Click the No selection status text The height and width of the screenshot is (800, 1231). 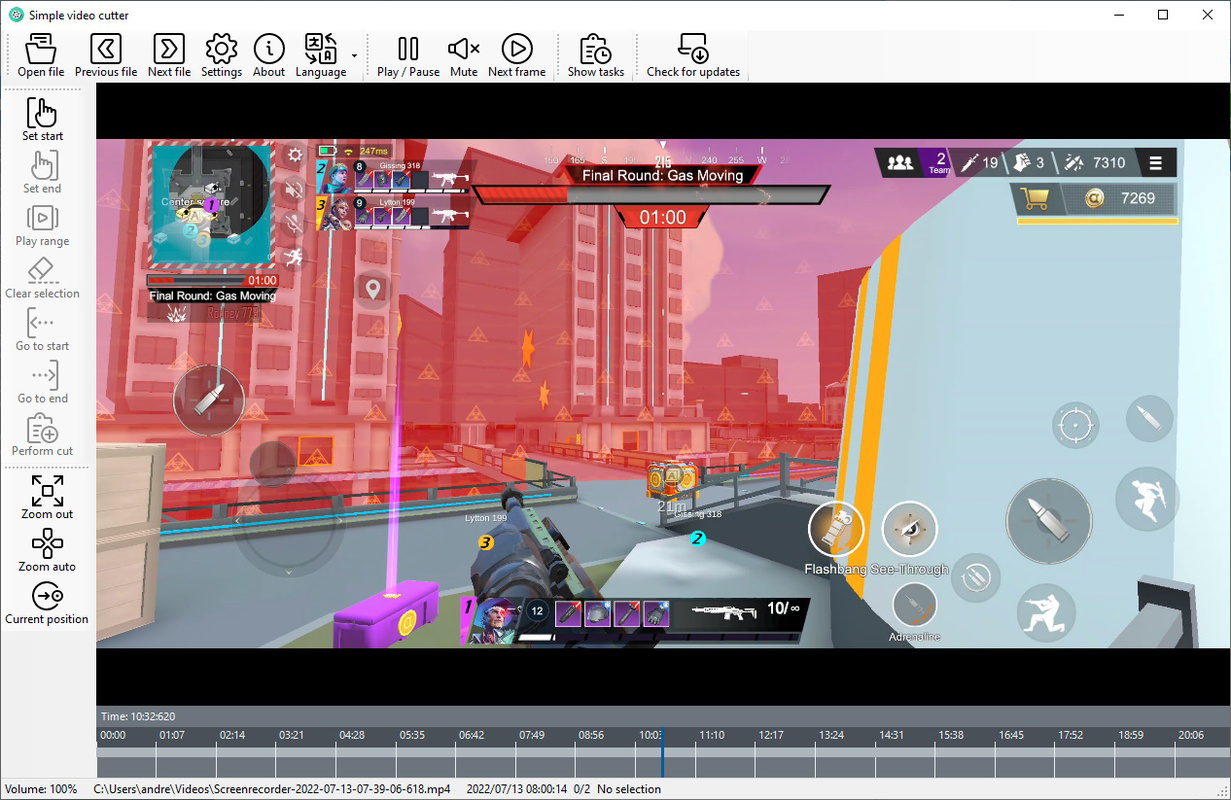[629, 789]
